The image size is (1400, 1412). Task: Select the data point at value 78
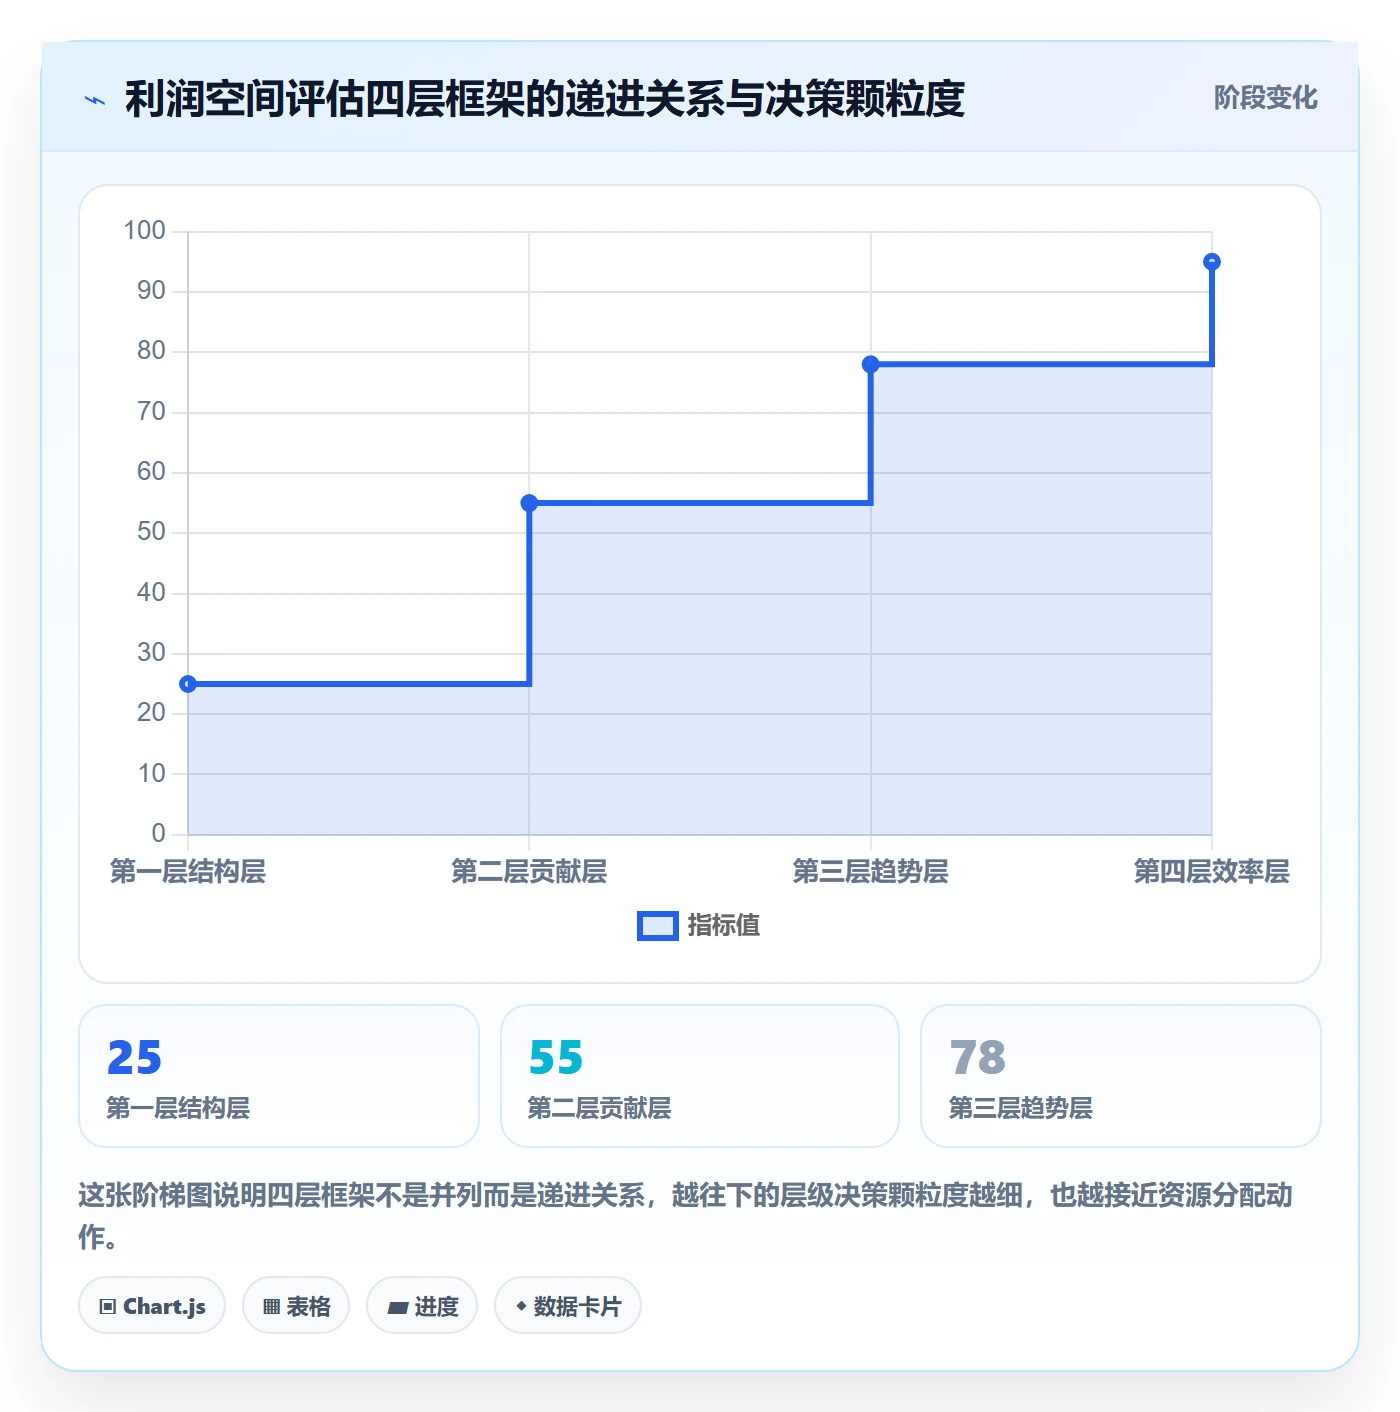click(x=871, y=364)
